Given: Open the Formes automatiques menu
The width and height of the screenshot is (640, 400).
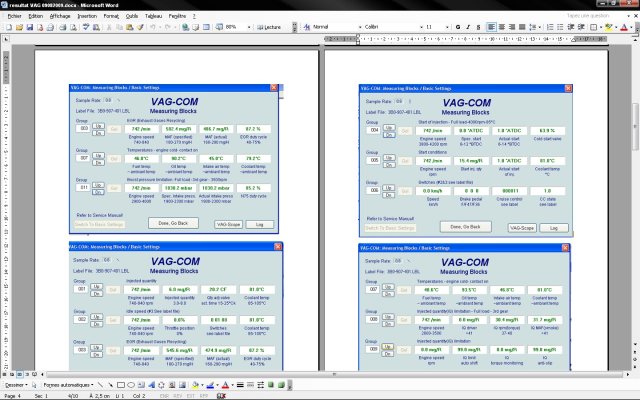Looking at the screenshot, I should point(68,385).
